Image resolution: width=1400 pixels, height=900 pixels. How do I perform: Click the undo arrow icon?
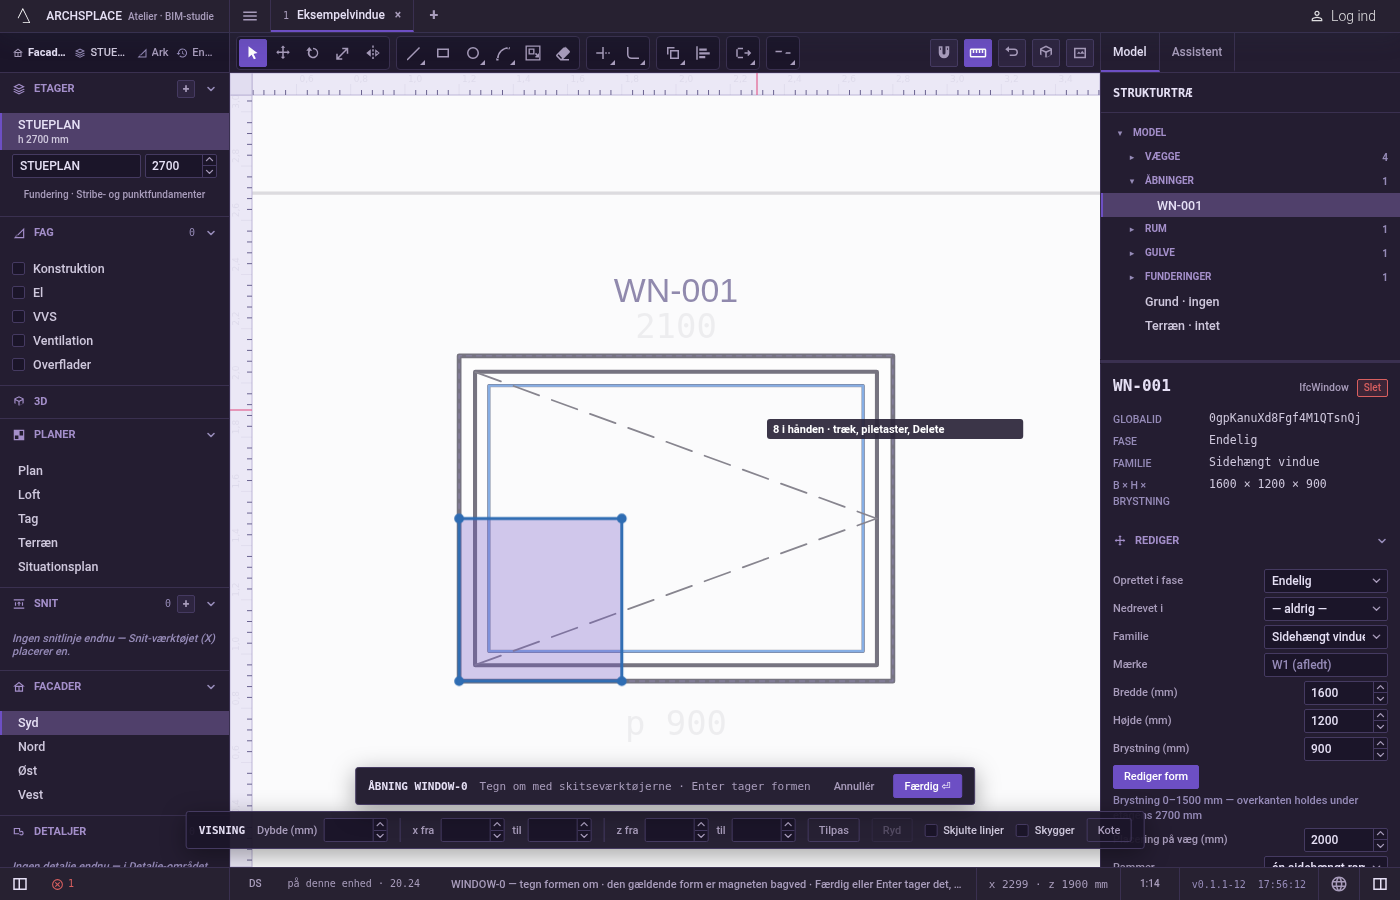tap(1012, 53)
